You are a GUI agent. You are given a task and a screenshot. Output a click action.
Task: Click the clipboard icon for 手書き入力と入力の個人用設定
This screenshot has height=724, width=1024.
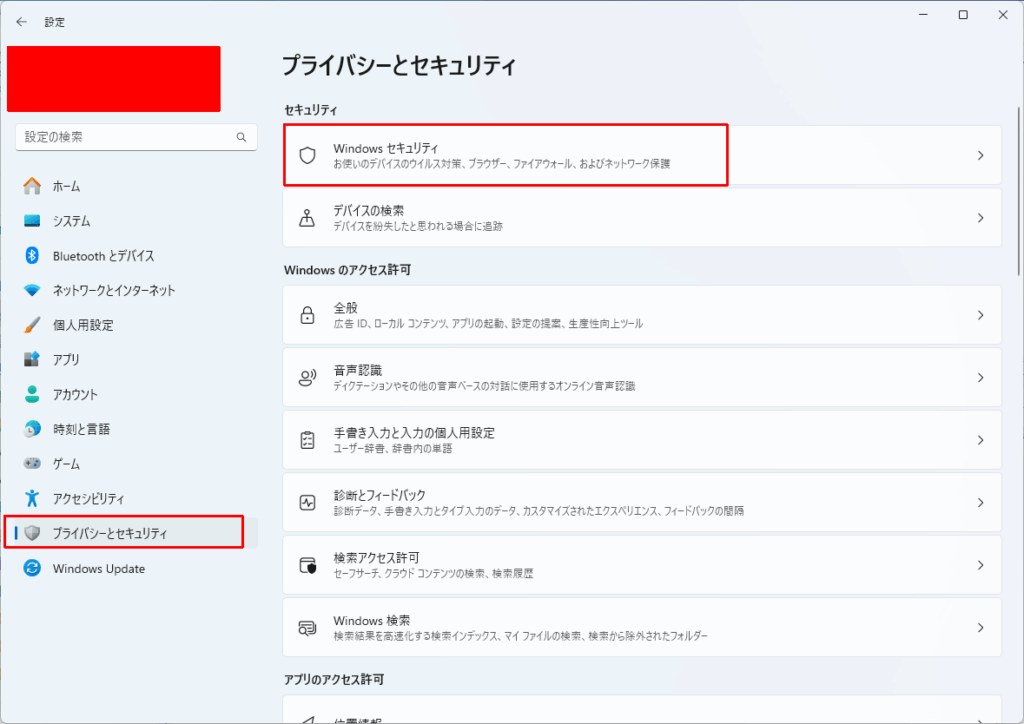click(x=307, y=440)
